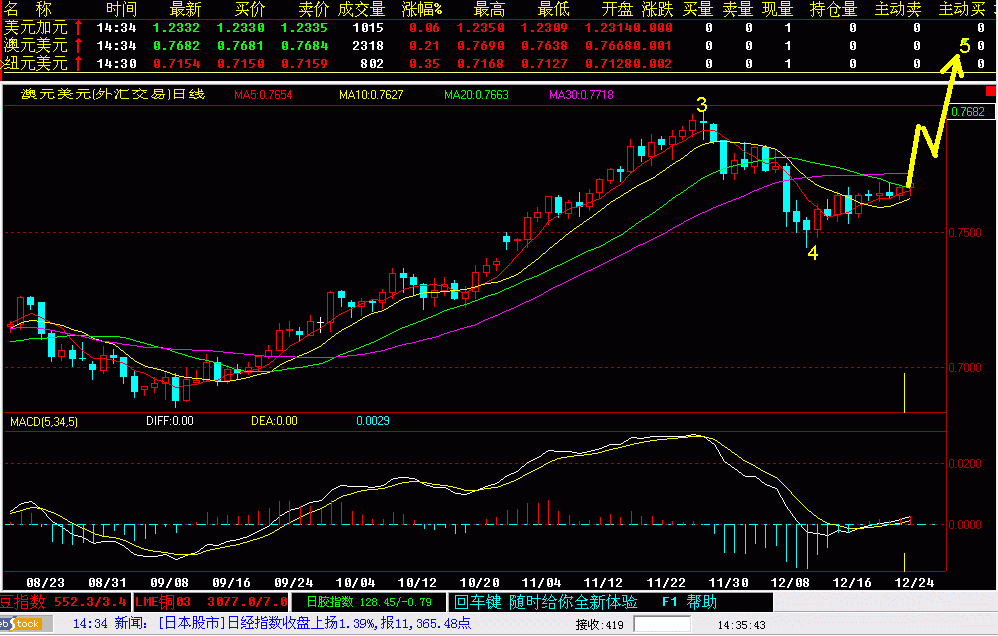Click the F1 帮助 help button

tap(689, 602)
